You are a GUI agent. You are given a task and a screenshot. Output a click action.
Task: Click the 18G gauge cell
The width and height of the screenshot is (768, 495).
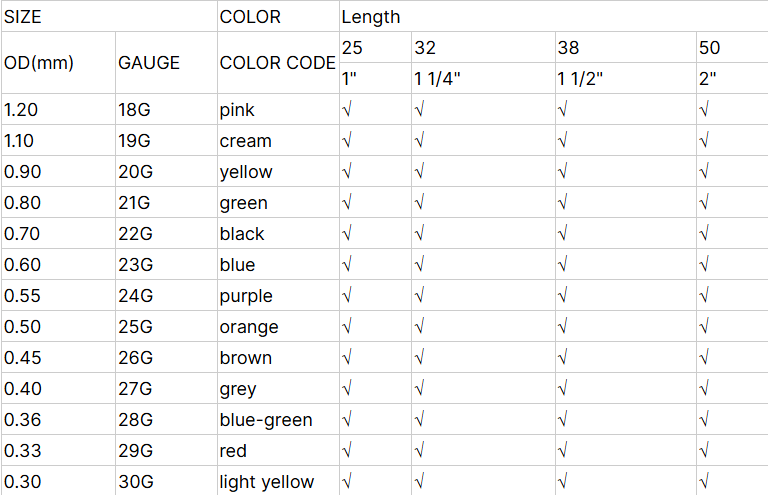133,110
